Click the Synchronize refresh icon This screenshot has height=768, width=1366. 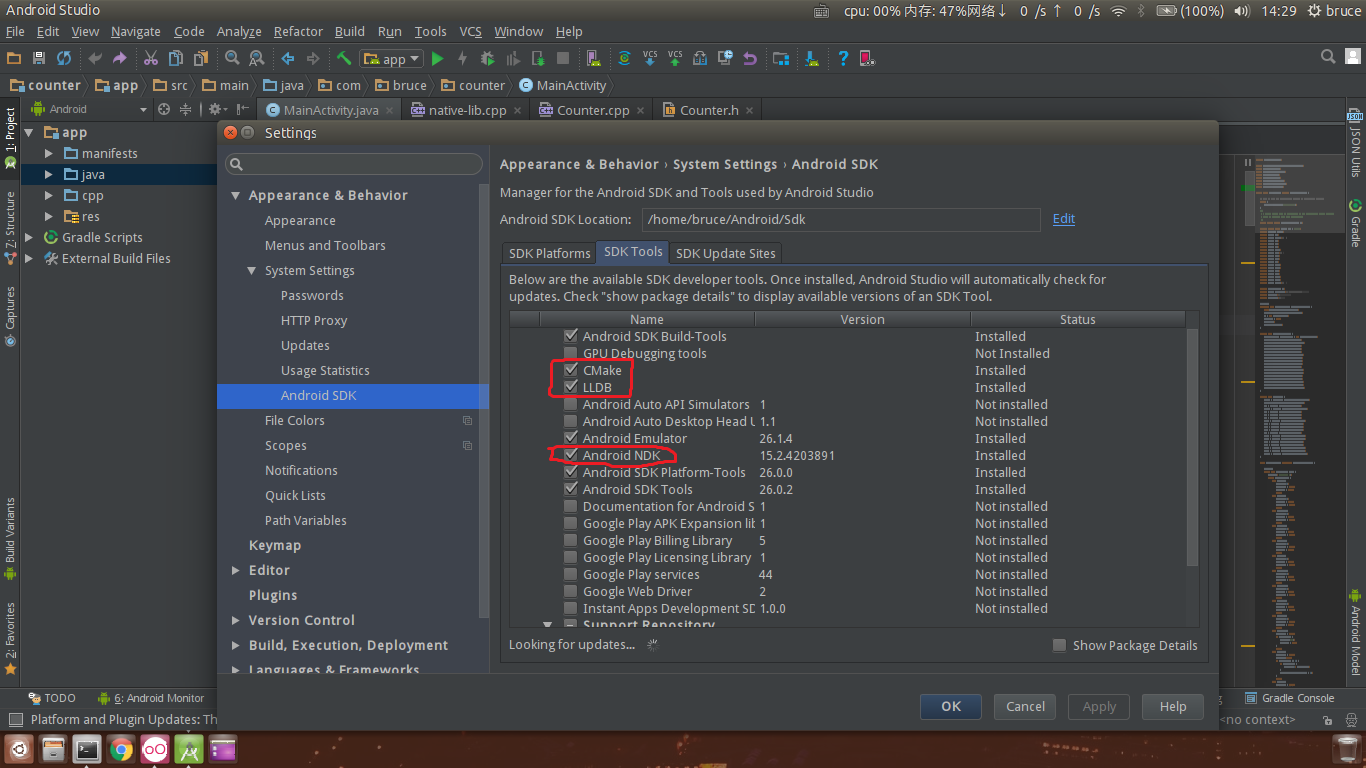pos(64,59)
